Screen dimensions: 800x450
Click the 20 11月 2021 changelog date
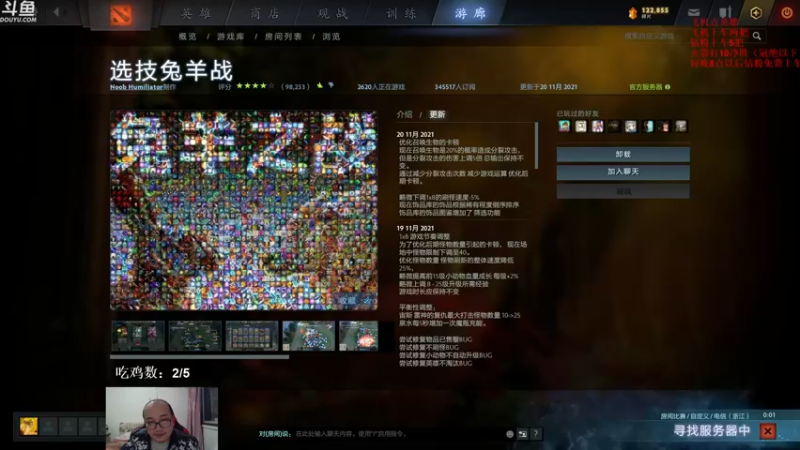[415, 134]
